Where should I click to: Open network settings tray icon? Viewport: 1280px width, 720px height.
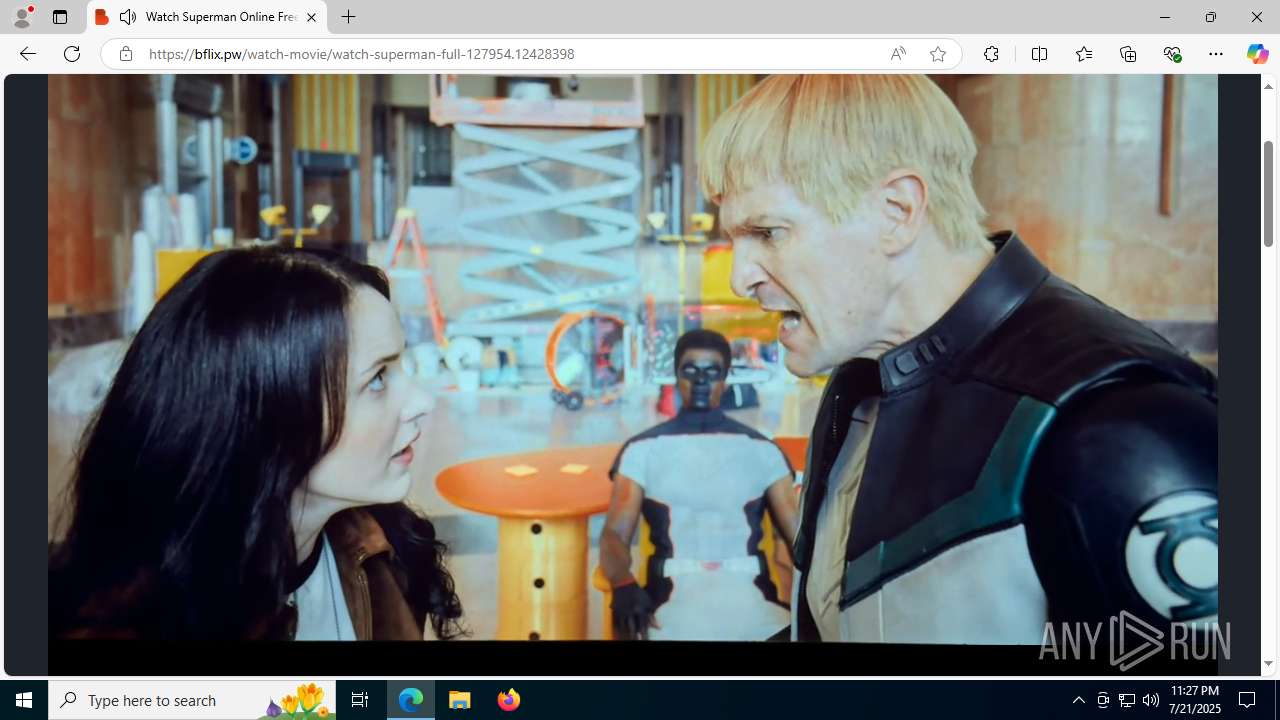1127,700
